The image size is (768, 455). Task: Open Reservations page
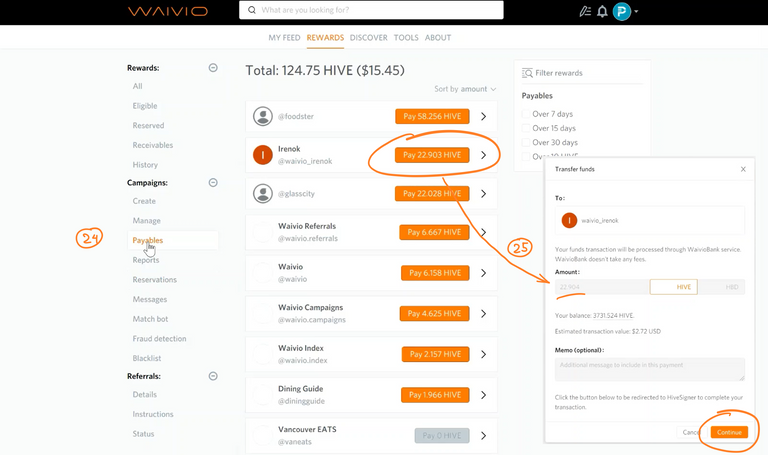click(x=155, y=279)
